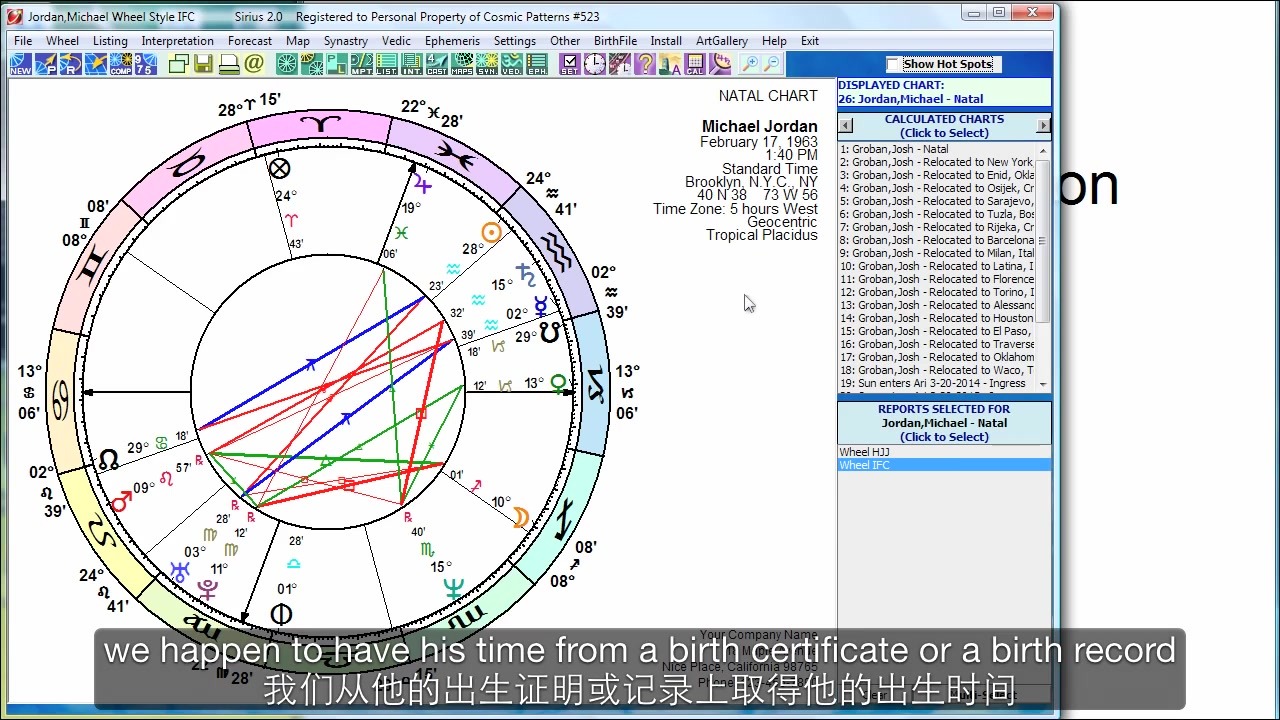Enable the Show Hot Spots checkbox
The image size is (1280, 720).
coord(893,64)
